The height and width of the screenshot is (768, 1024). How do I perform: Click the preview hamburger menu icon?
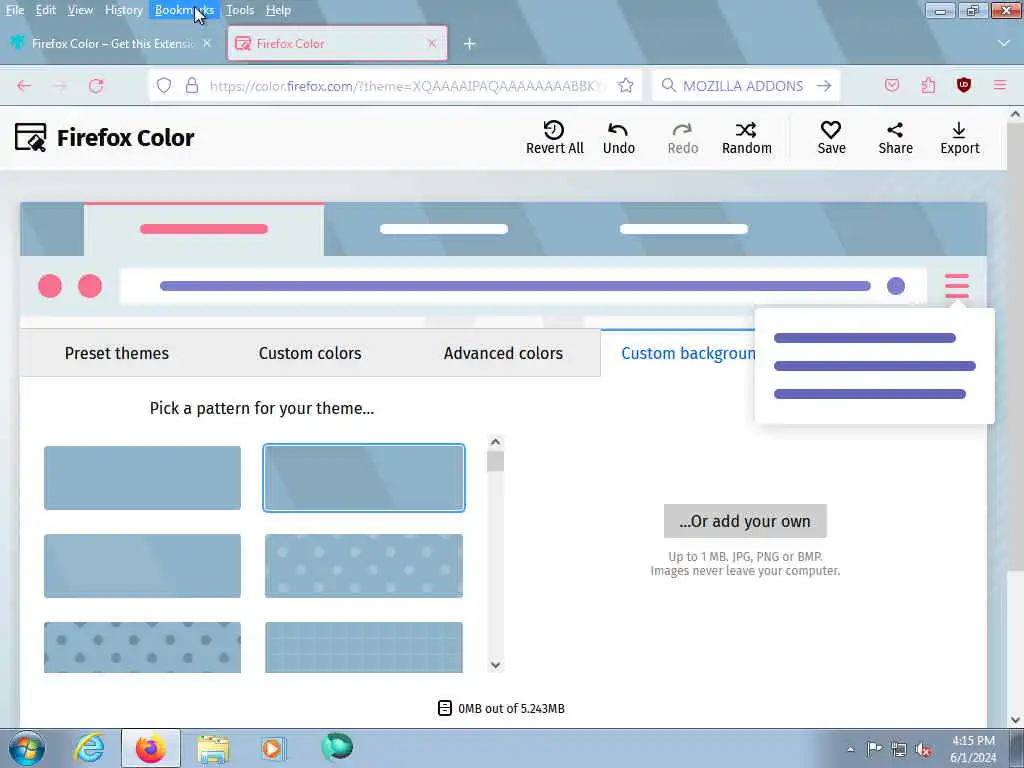(x=956, y=286)
